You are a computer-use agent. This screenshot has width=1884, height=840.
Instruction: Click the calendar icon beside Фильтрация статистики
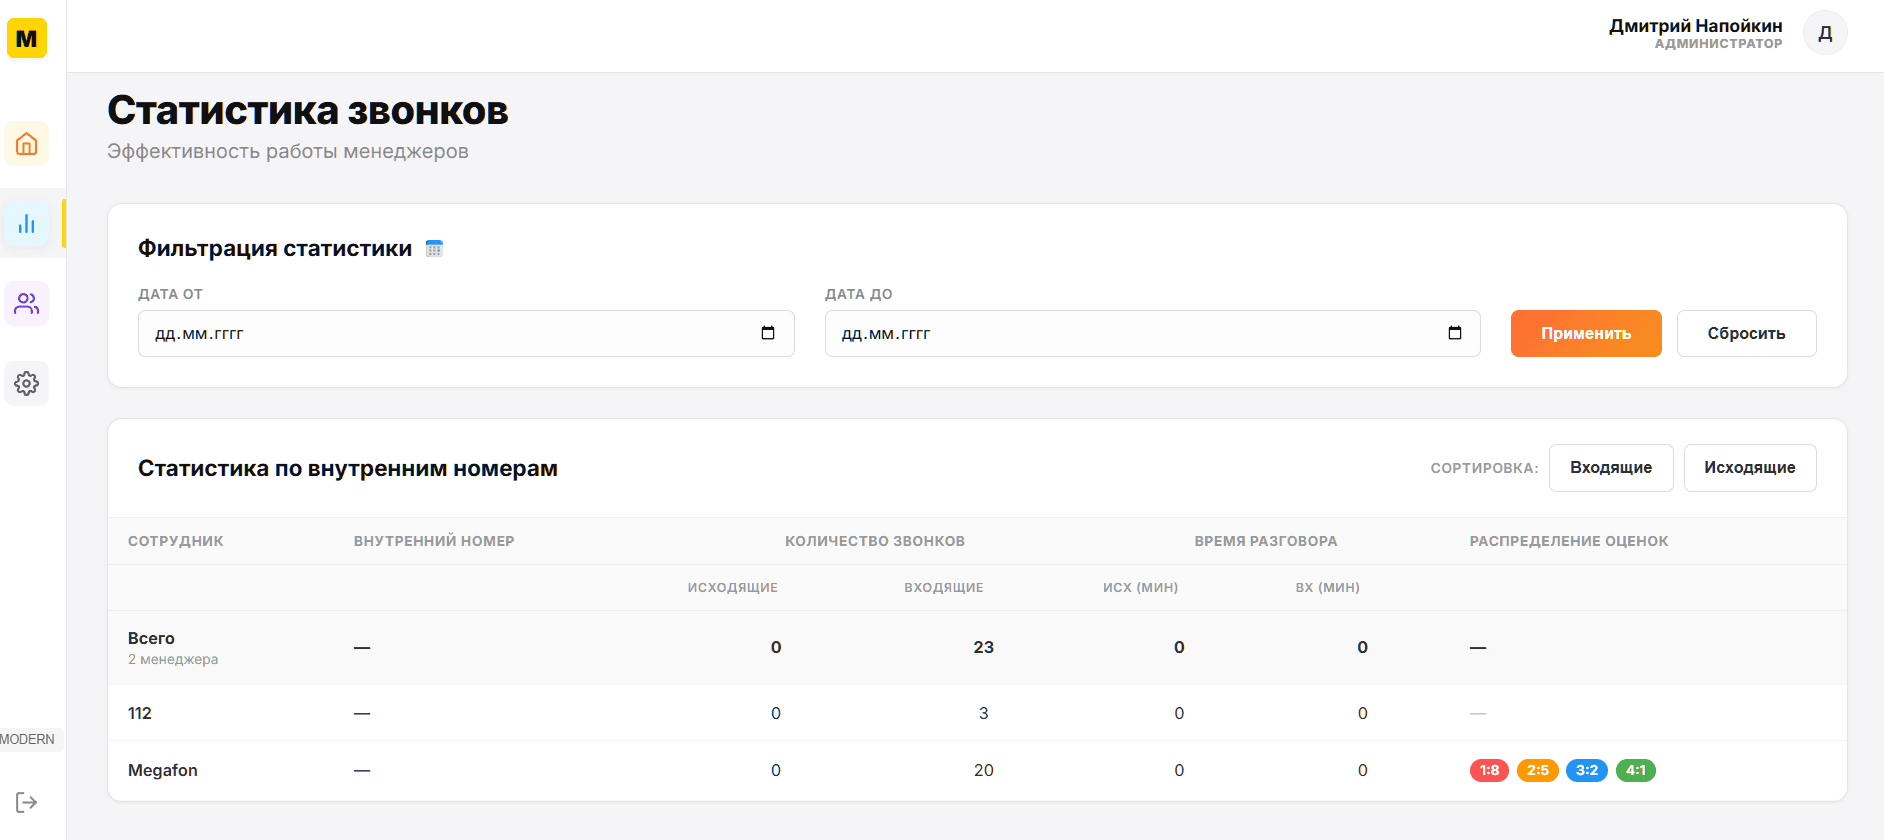(434, 249)
